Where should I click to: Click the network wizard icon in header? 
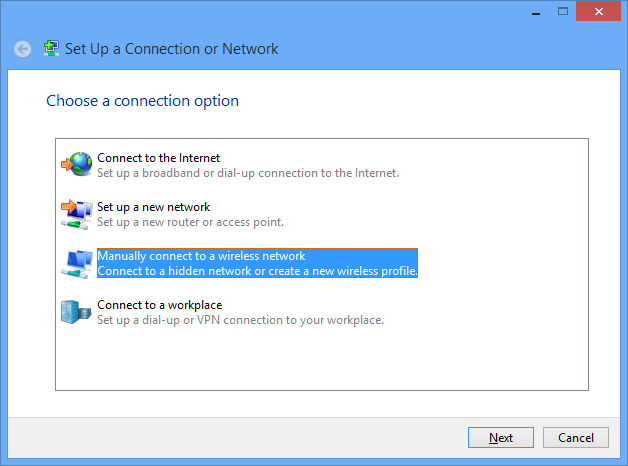[51, 48]
